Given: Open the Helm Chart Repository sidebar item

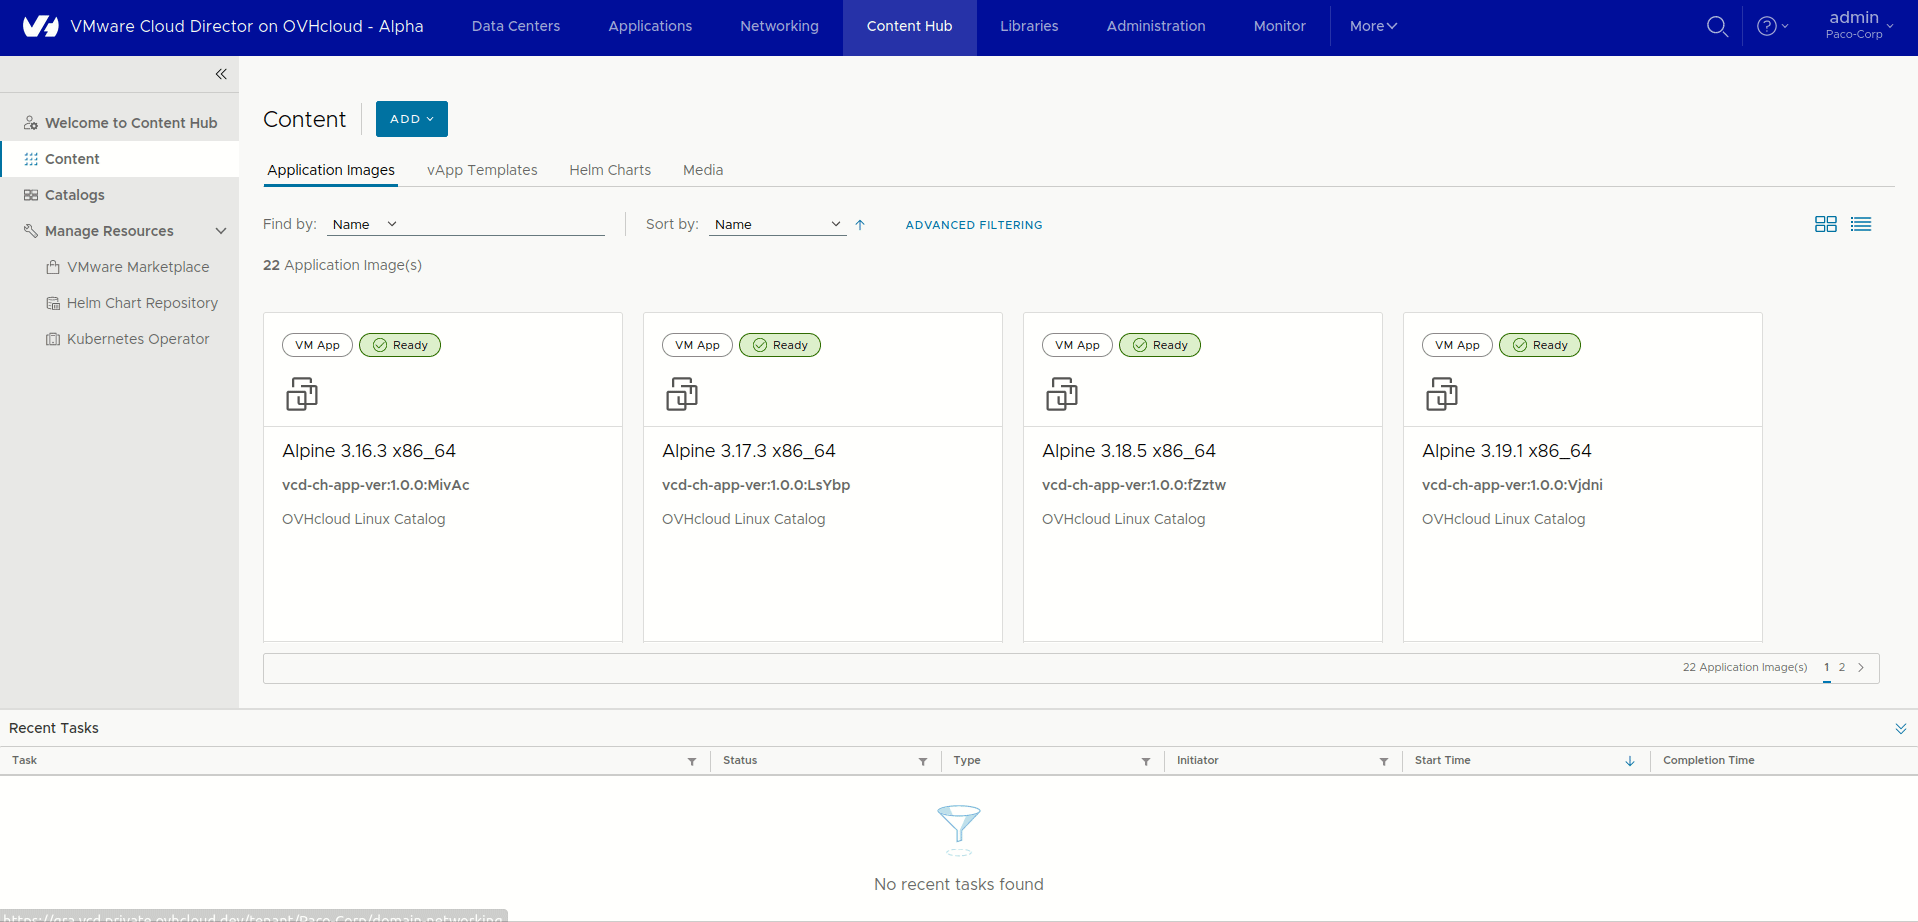Looking at the screenshot, I should 142,303.
